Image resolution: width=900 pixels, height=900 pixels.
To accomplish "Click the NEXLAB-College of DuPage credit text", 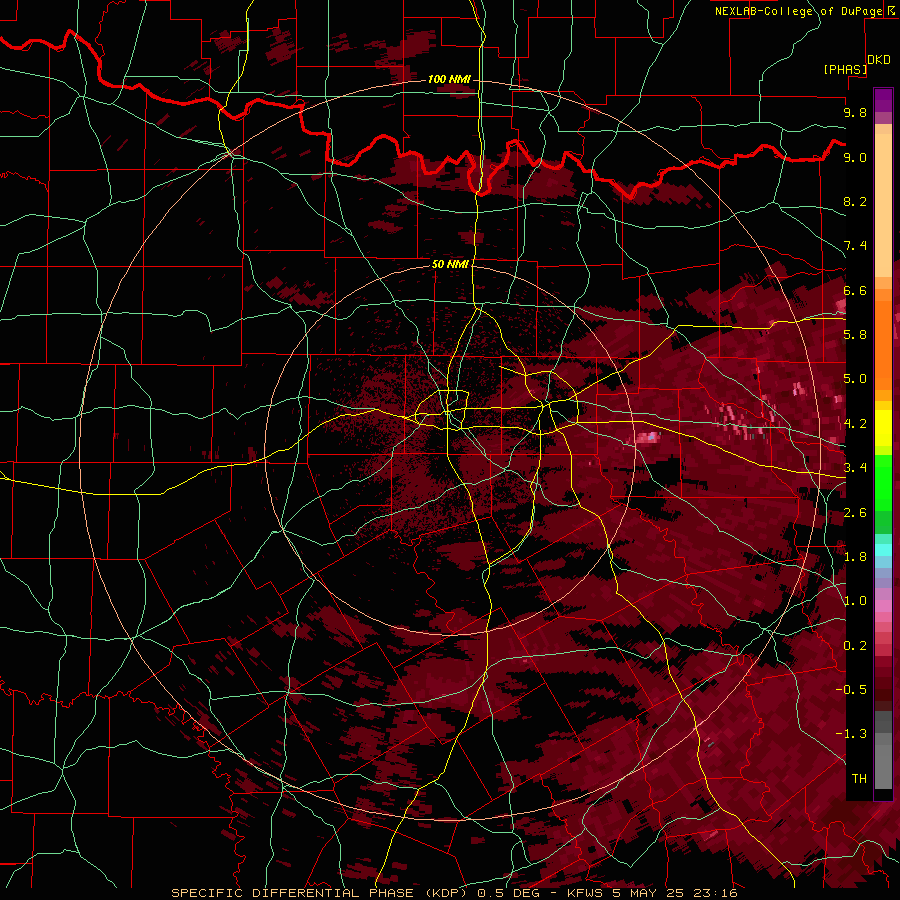I will [x=798, y=11].
